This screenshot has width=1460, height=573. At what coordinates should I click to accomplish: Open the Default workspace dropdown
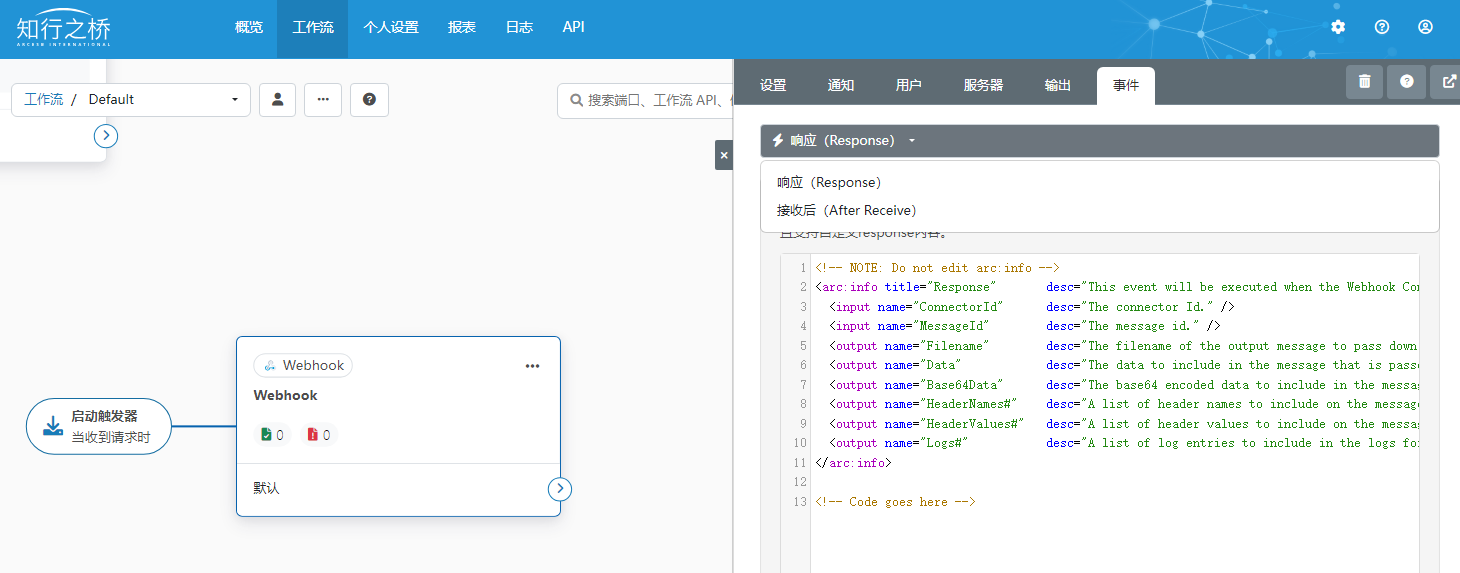pyautogui.click(x=165, y=100)
